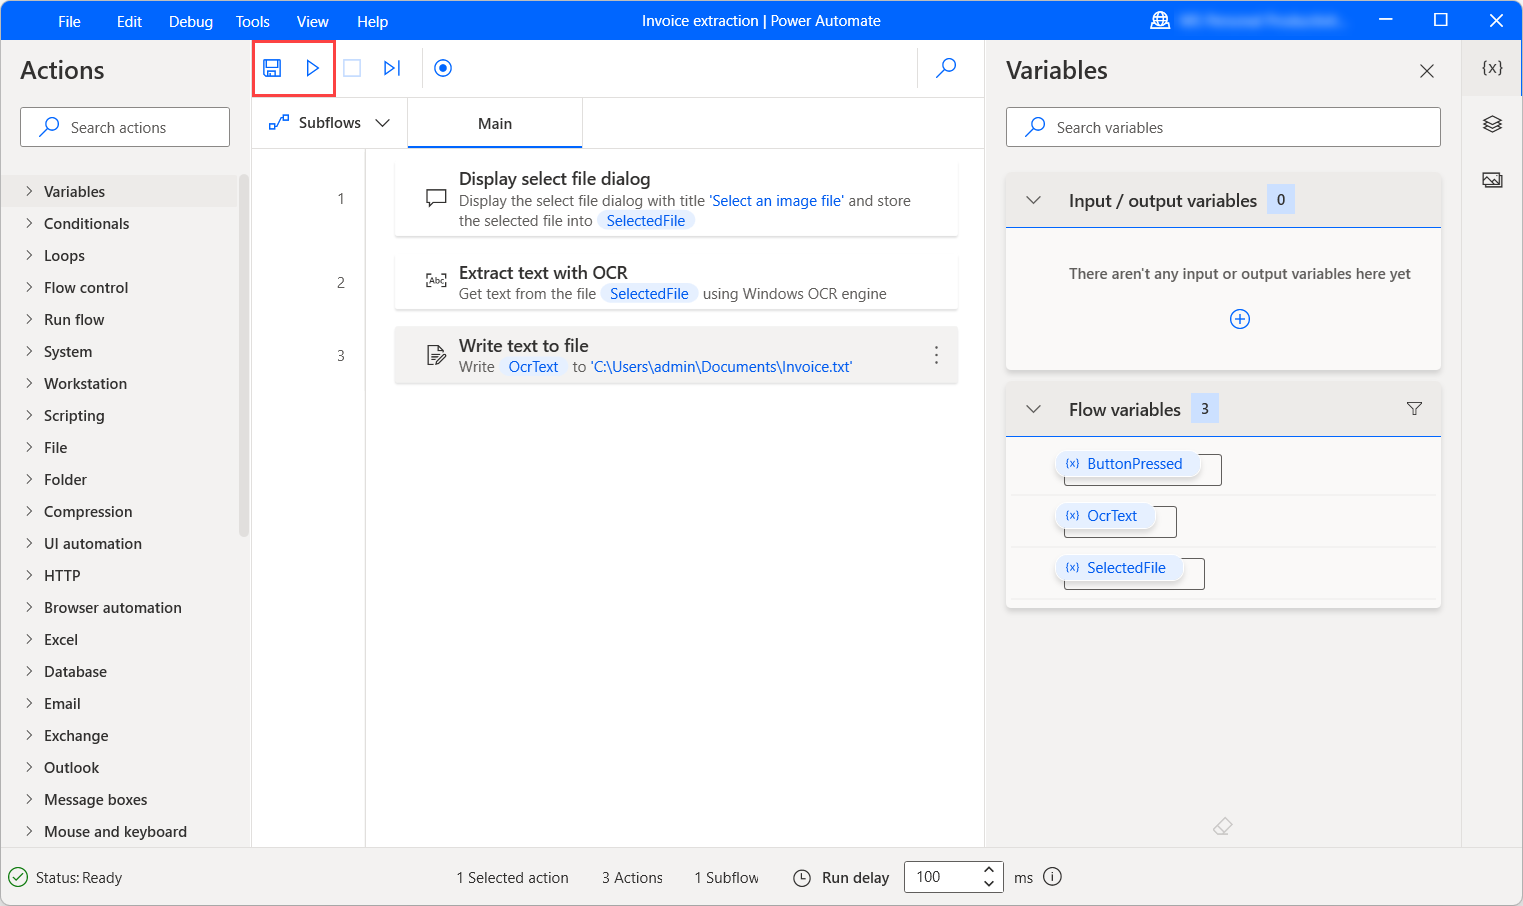Select the ButtonPressed flow variable
The height and width of the screenshot is (906, 1523).
click(x=1127, y=464)
